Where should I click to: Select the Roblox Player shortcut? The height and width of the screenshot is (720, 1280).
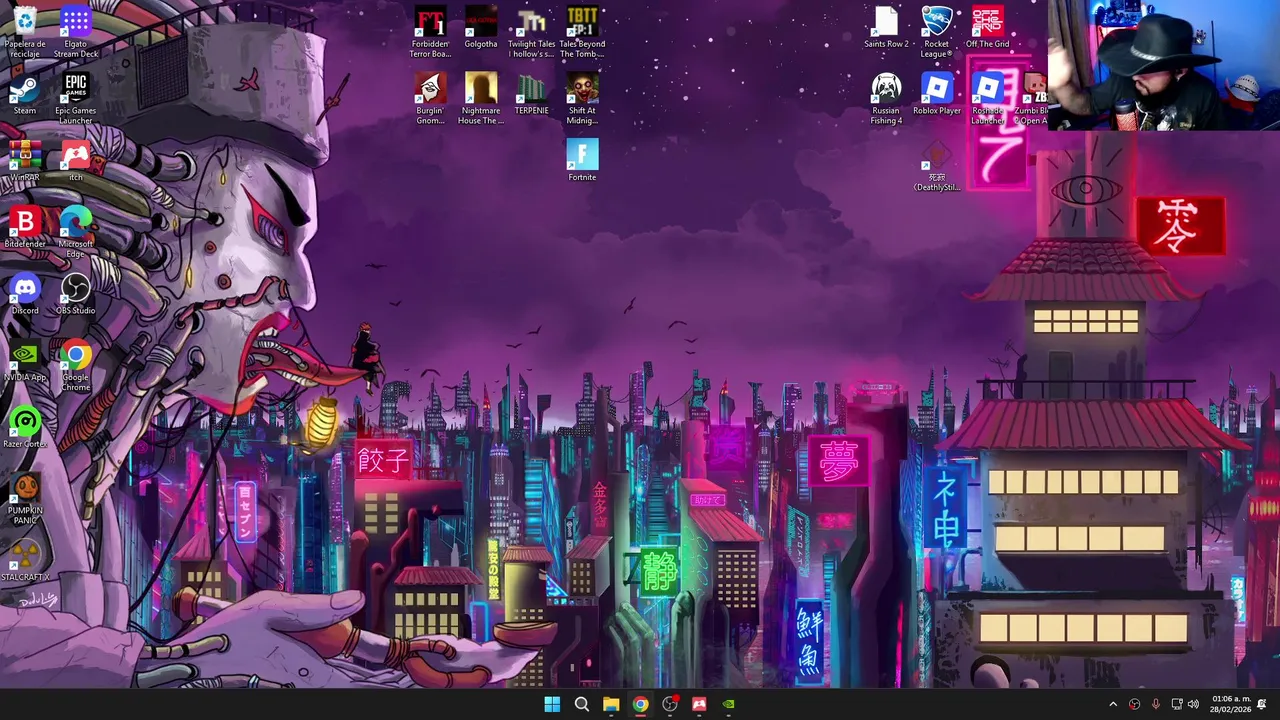[x=937, y=94]
